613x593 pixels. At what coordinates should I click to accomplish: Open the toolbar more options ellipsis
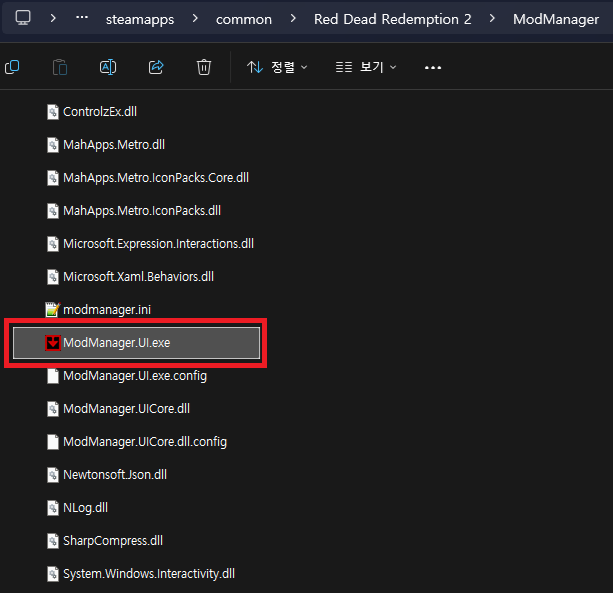pos(433,68)
